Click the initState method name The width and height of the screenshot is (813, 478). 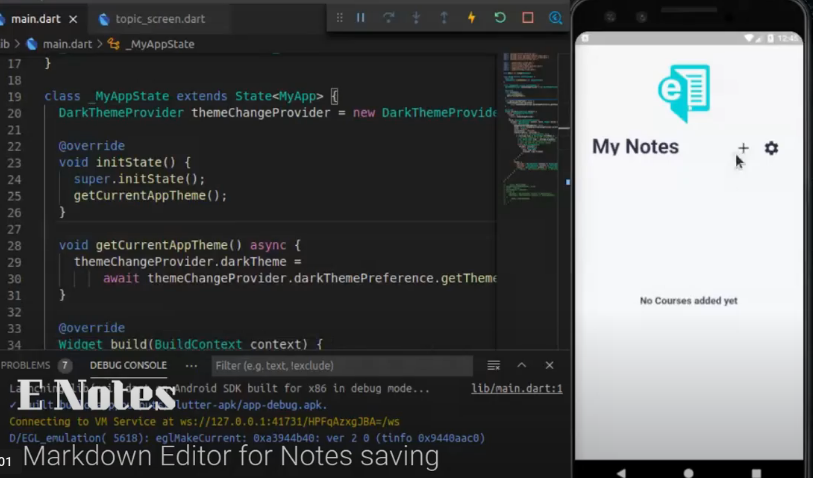tap(129, 162)
